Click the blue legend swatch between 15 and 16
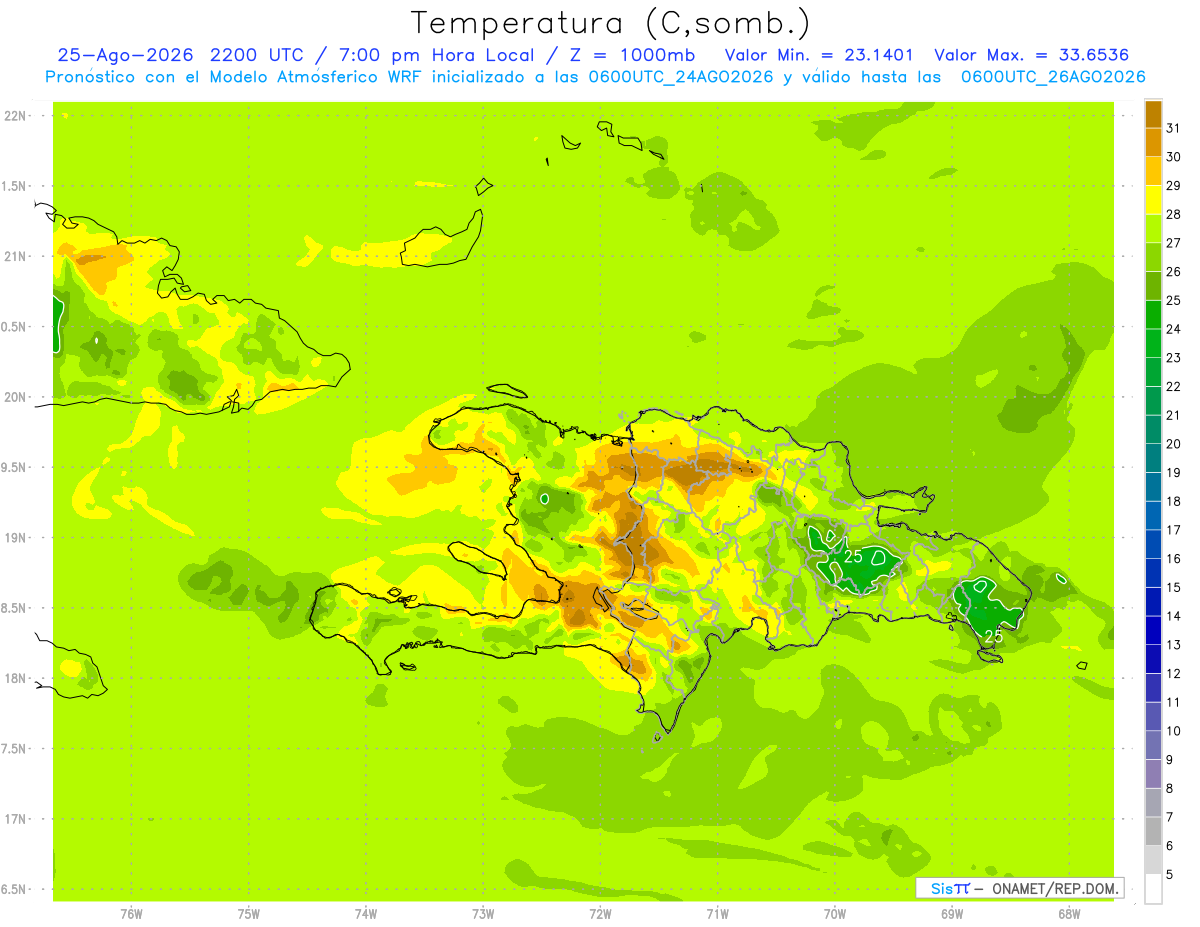Image resolution: width=1200 pixels, height=927 pixels. coord(1153,573)
